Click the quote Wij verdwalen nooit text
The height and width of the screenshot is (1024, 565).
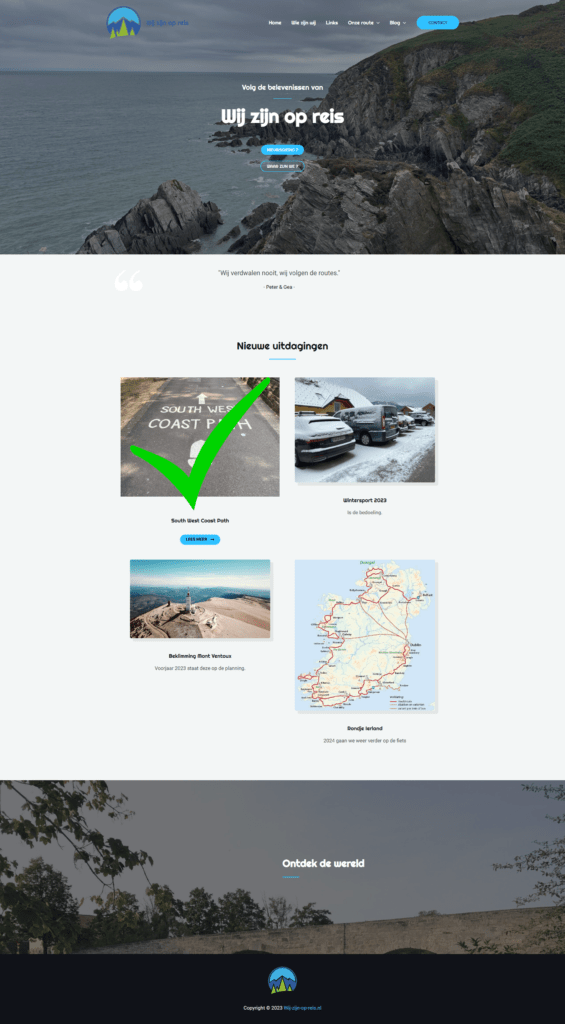coord(279,273)
